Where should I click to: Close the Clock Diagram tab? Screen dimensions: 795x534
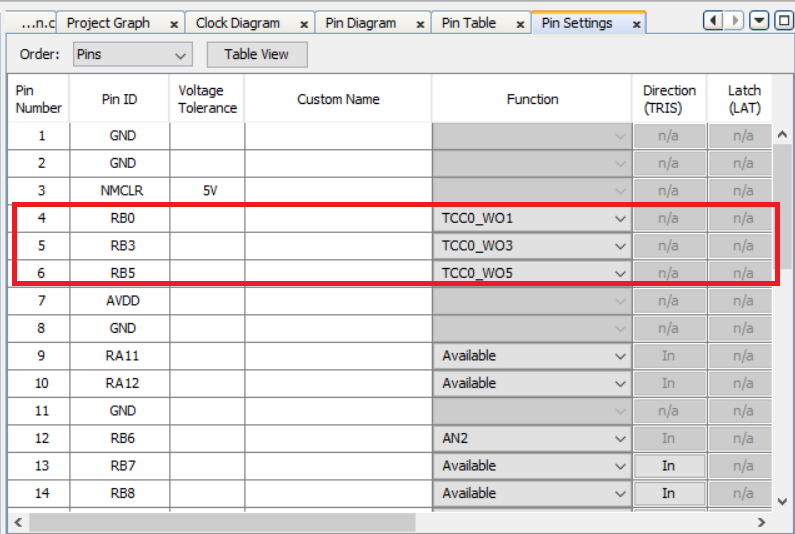tap(301, 23)
